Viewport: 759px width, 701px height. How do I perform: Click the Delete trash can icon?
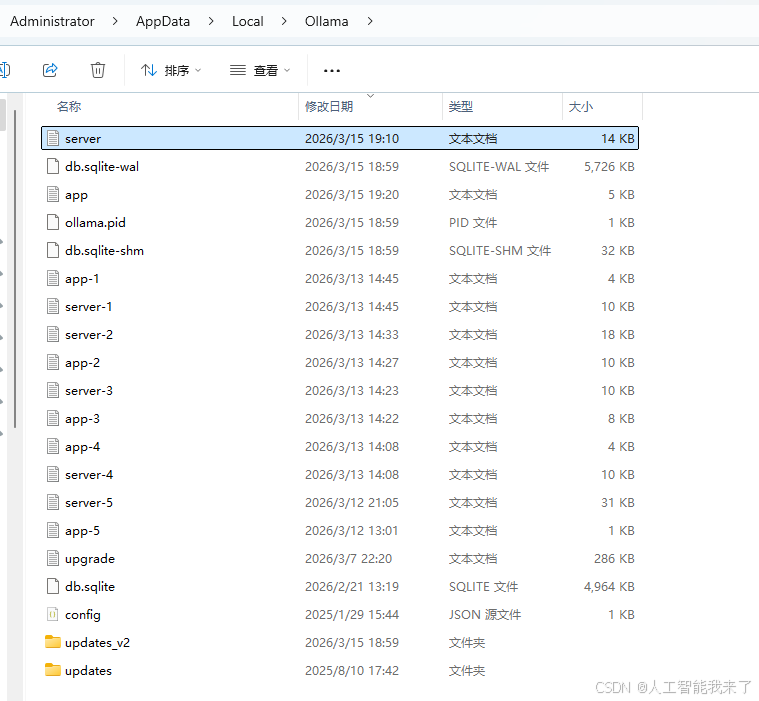(98, 70)
